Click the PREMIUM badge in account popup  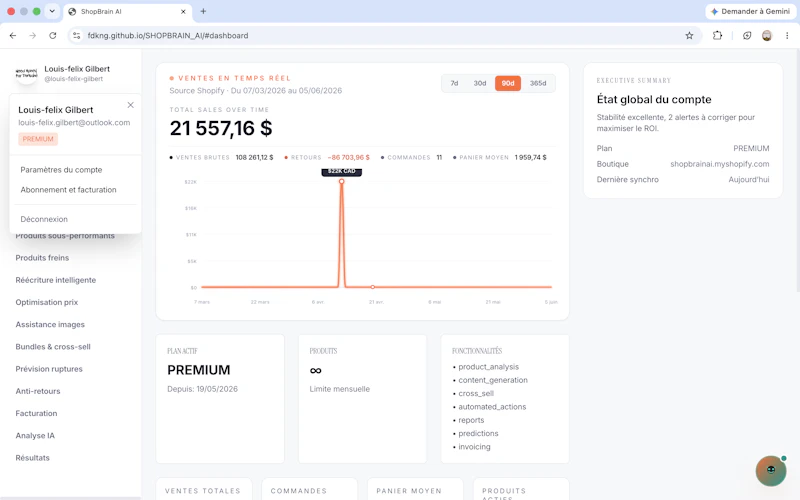coord(38,139)
